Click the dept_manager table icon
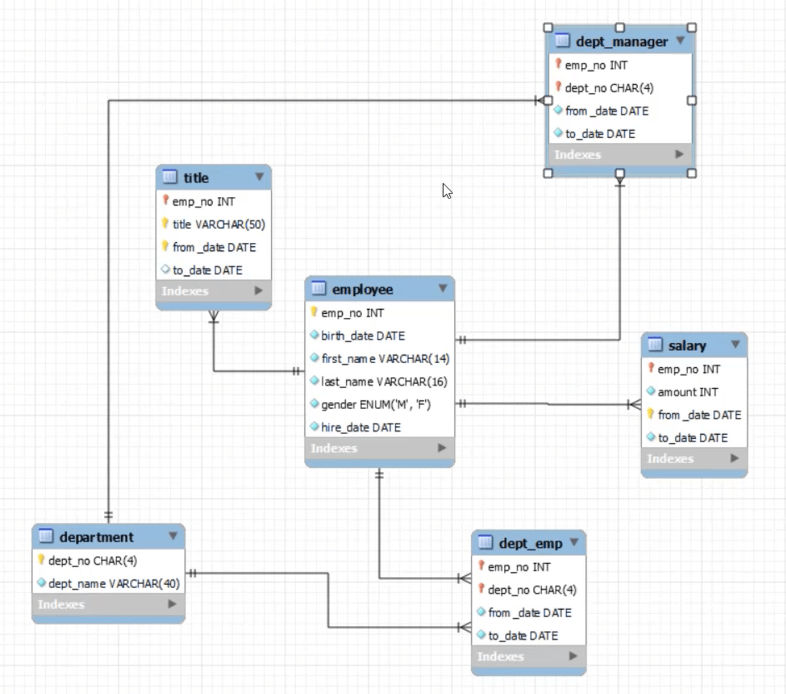This screenshot has height=694, width=786. 562,41
